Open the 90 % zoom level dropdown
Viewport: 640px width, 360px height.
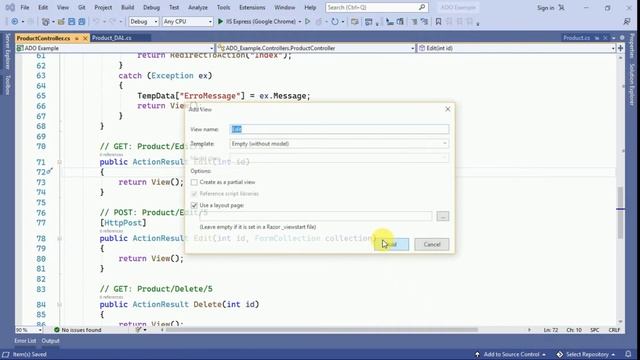coord(29,330)
